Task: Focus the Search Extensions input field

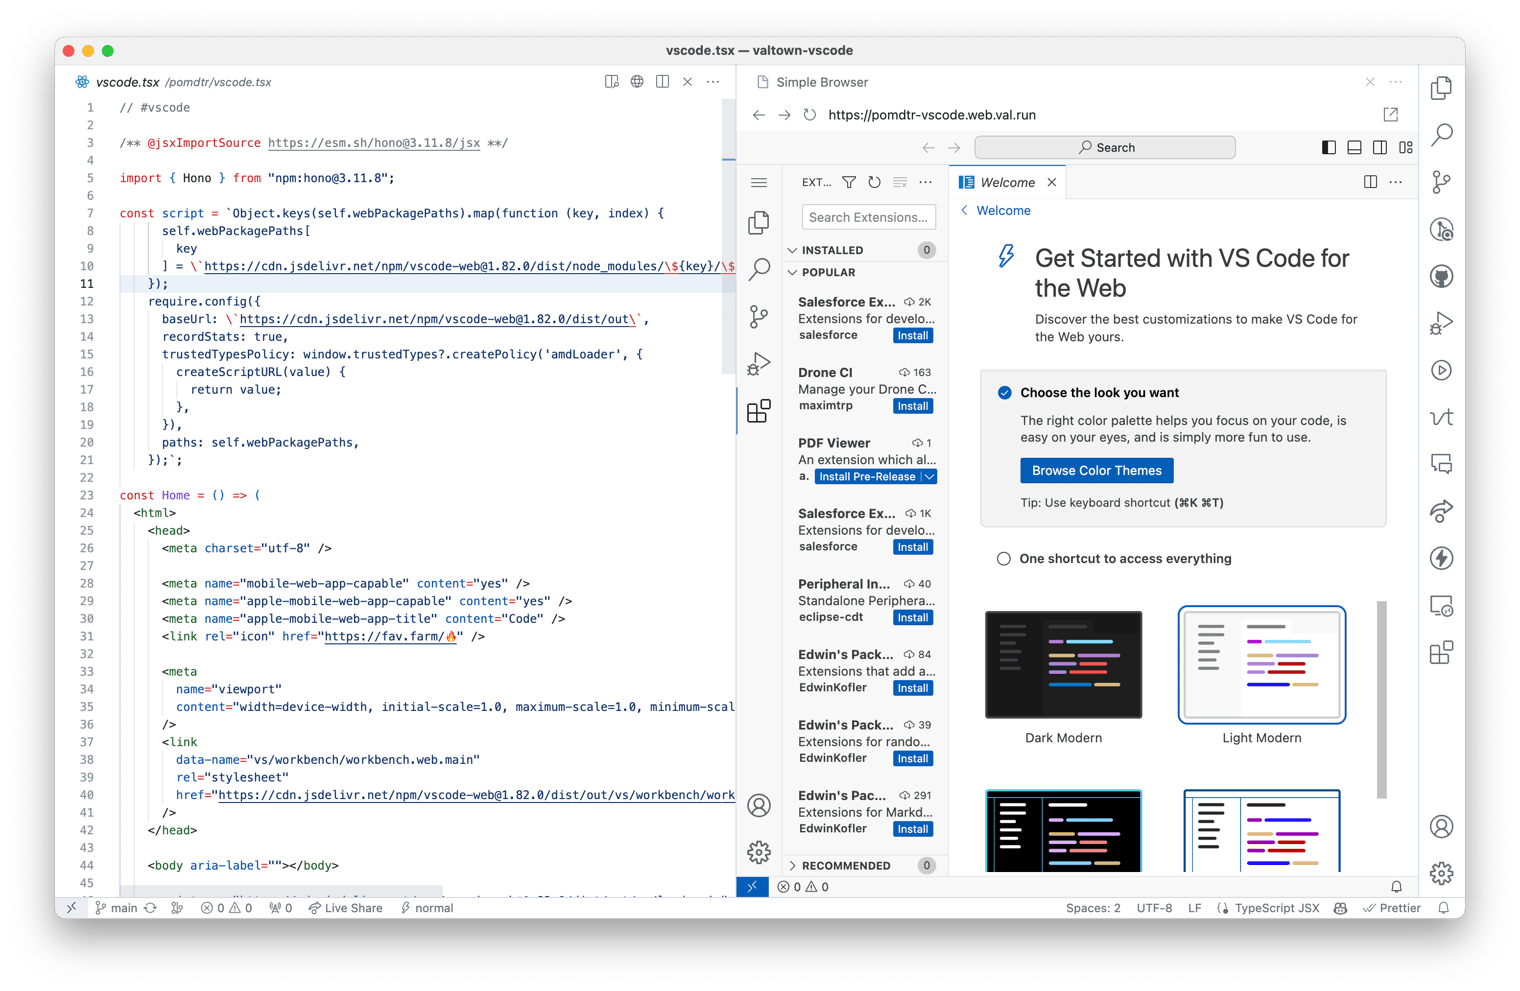Action: click(868, 217)
